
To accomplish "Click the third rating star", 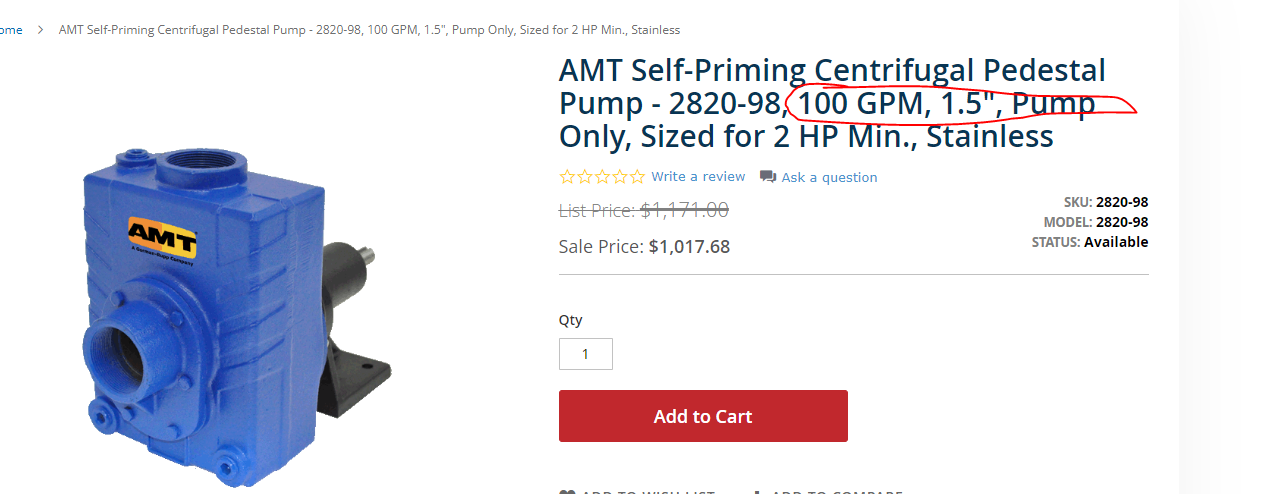I will coord(602,177).
